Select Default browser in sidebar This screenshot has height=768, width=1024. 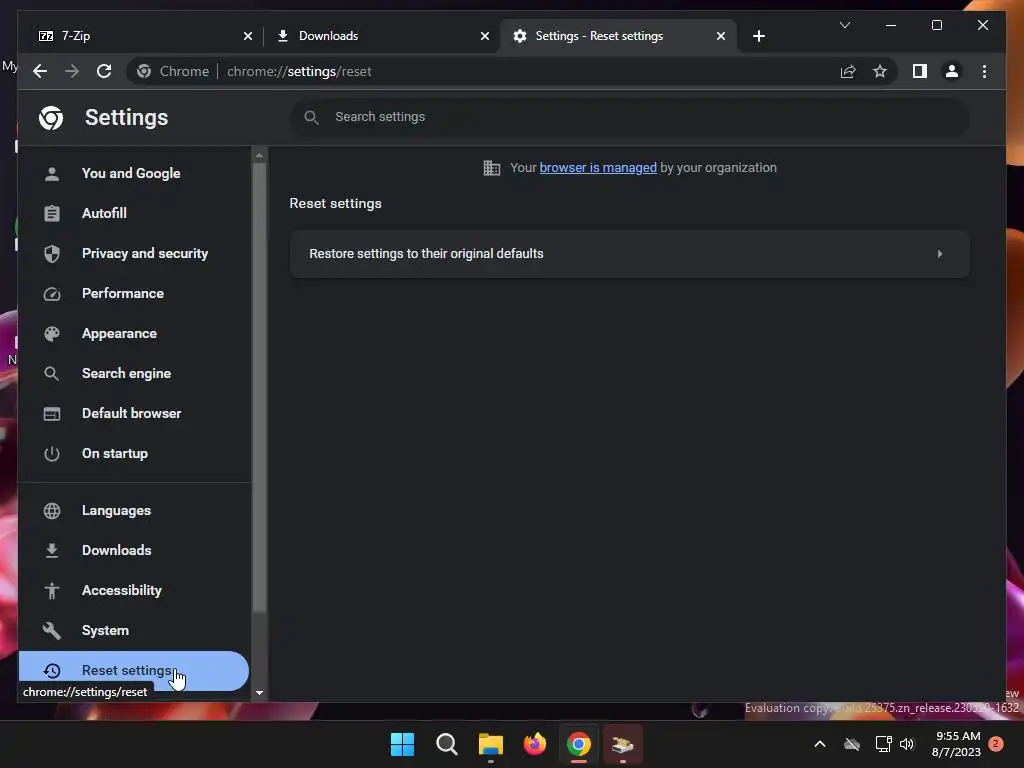pos(134,413)
